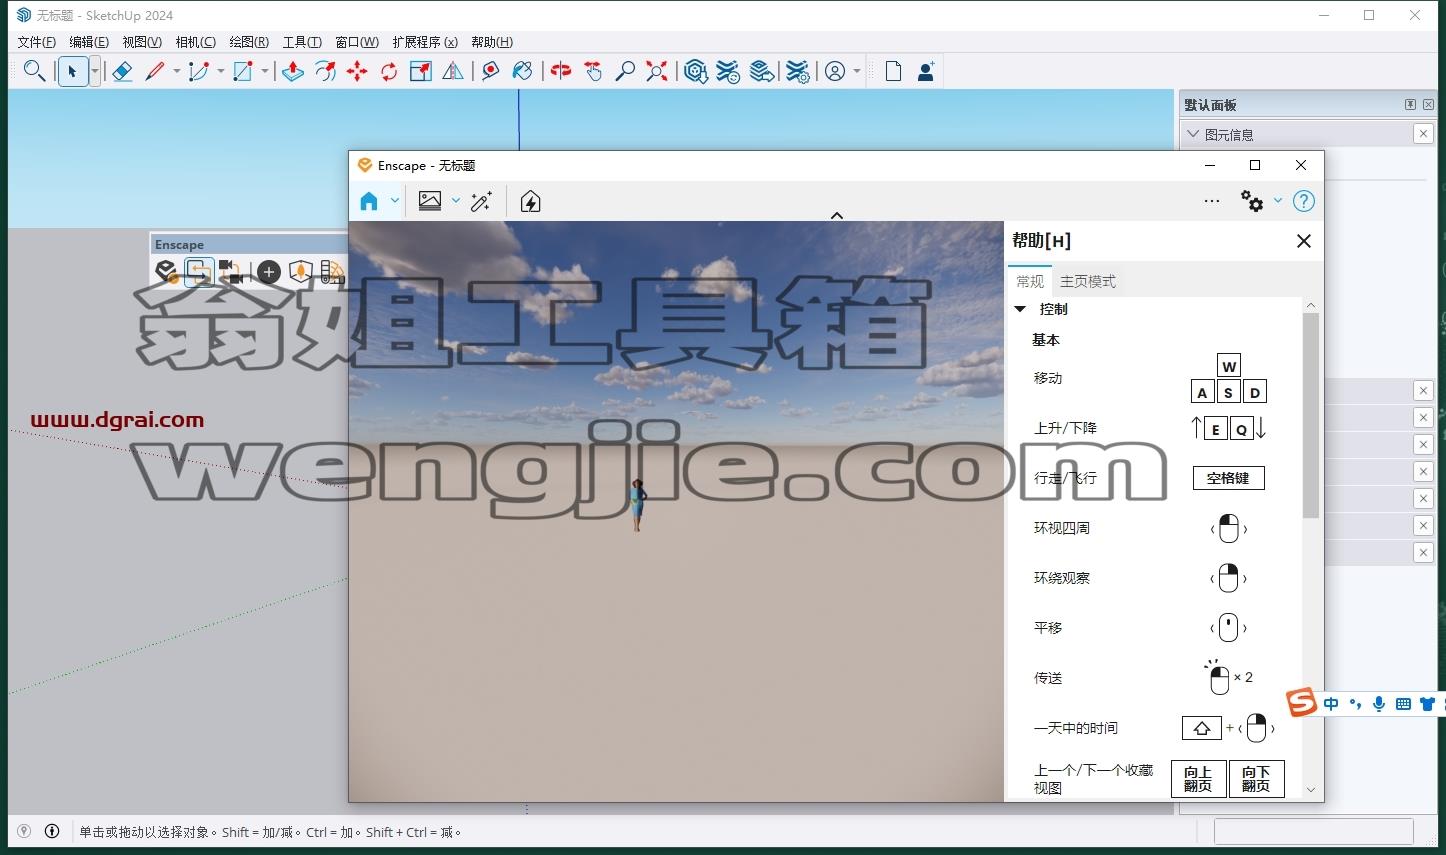Open the 编辑(E) menu
The height and width of the screenshot is (855, 1446).
[89, 42]
